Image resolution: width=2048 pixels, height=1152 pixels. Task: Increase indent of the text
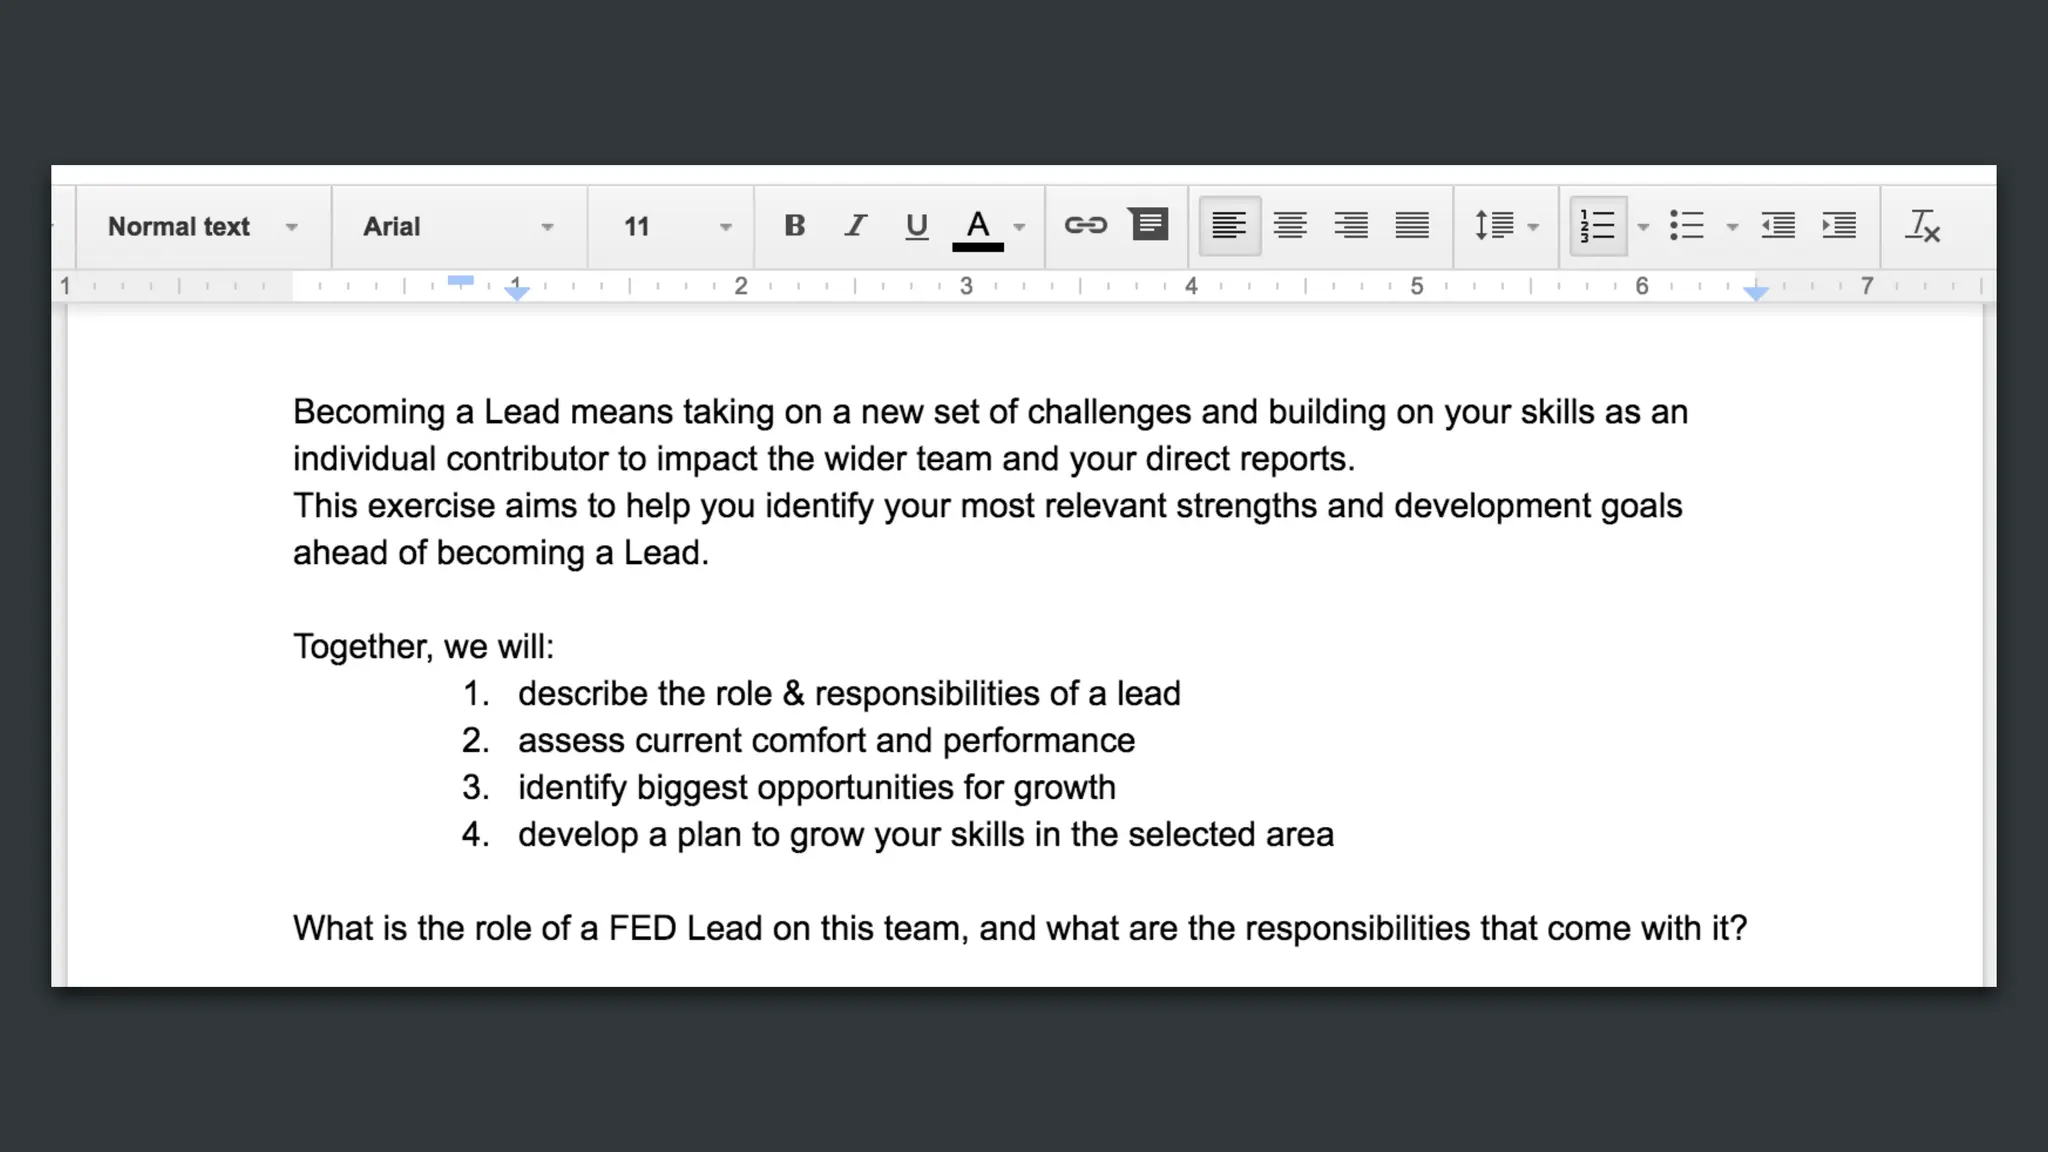pos(1839,226)
